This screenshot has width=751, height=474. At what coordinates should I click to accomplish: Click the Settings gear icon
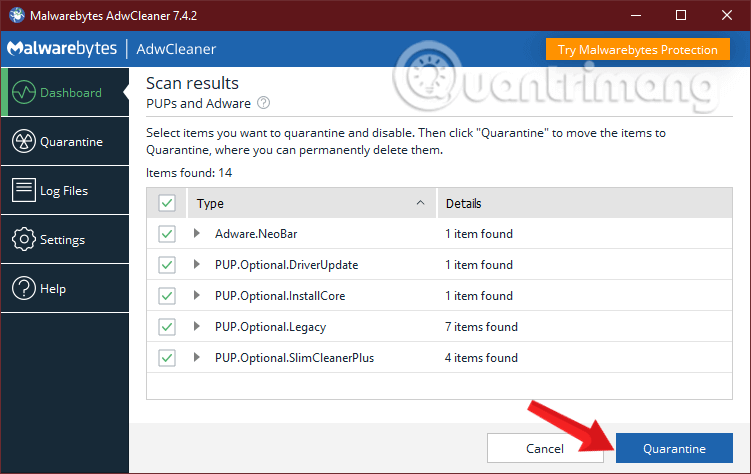click(x=24, y=239)
